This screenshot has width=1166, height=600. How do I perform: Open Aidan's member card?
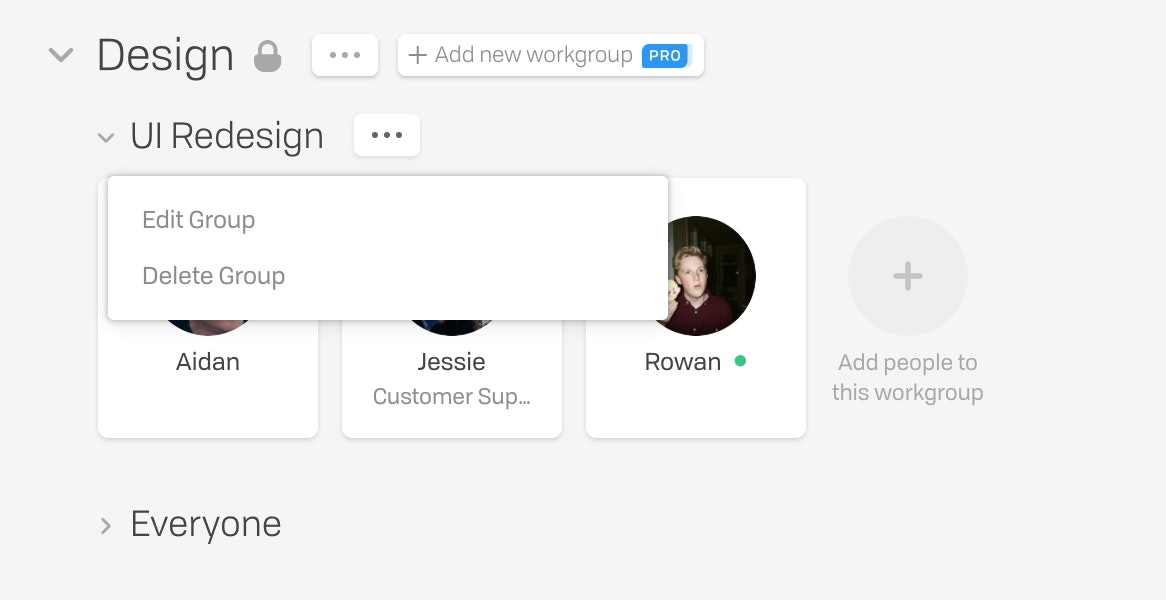point(208,379)
